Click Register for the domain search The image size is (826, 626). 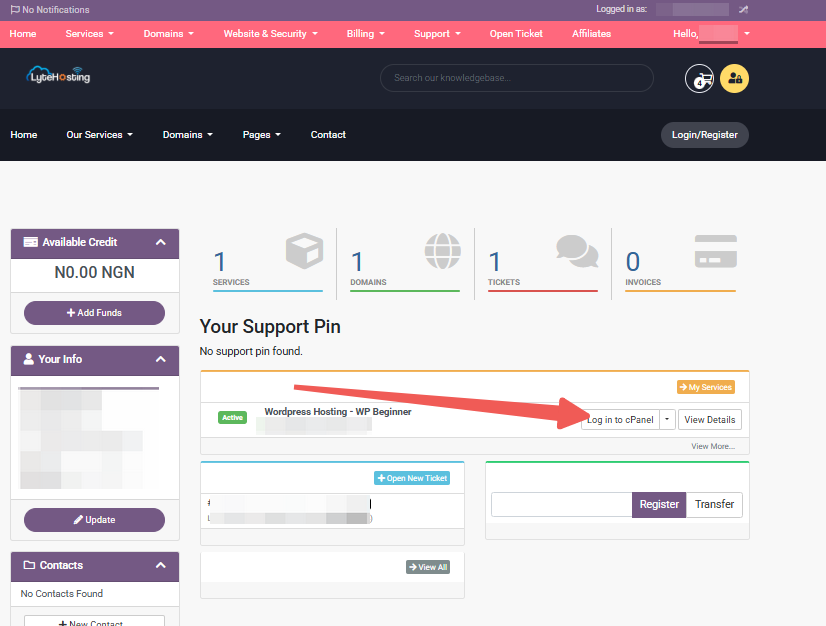point(658,504)
